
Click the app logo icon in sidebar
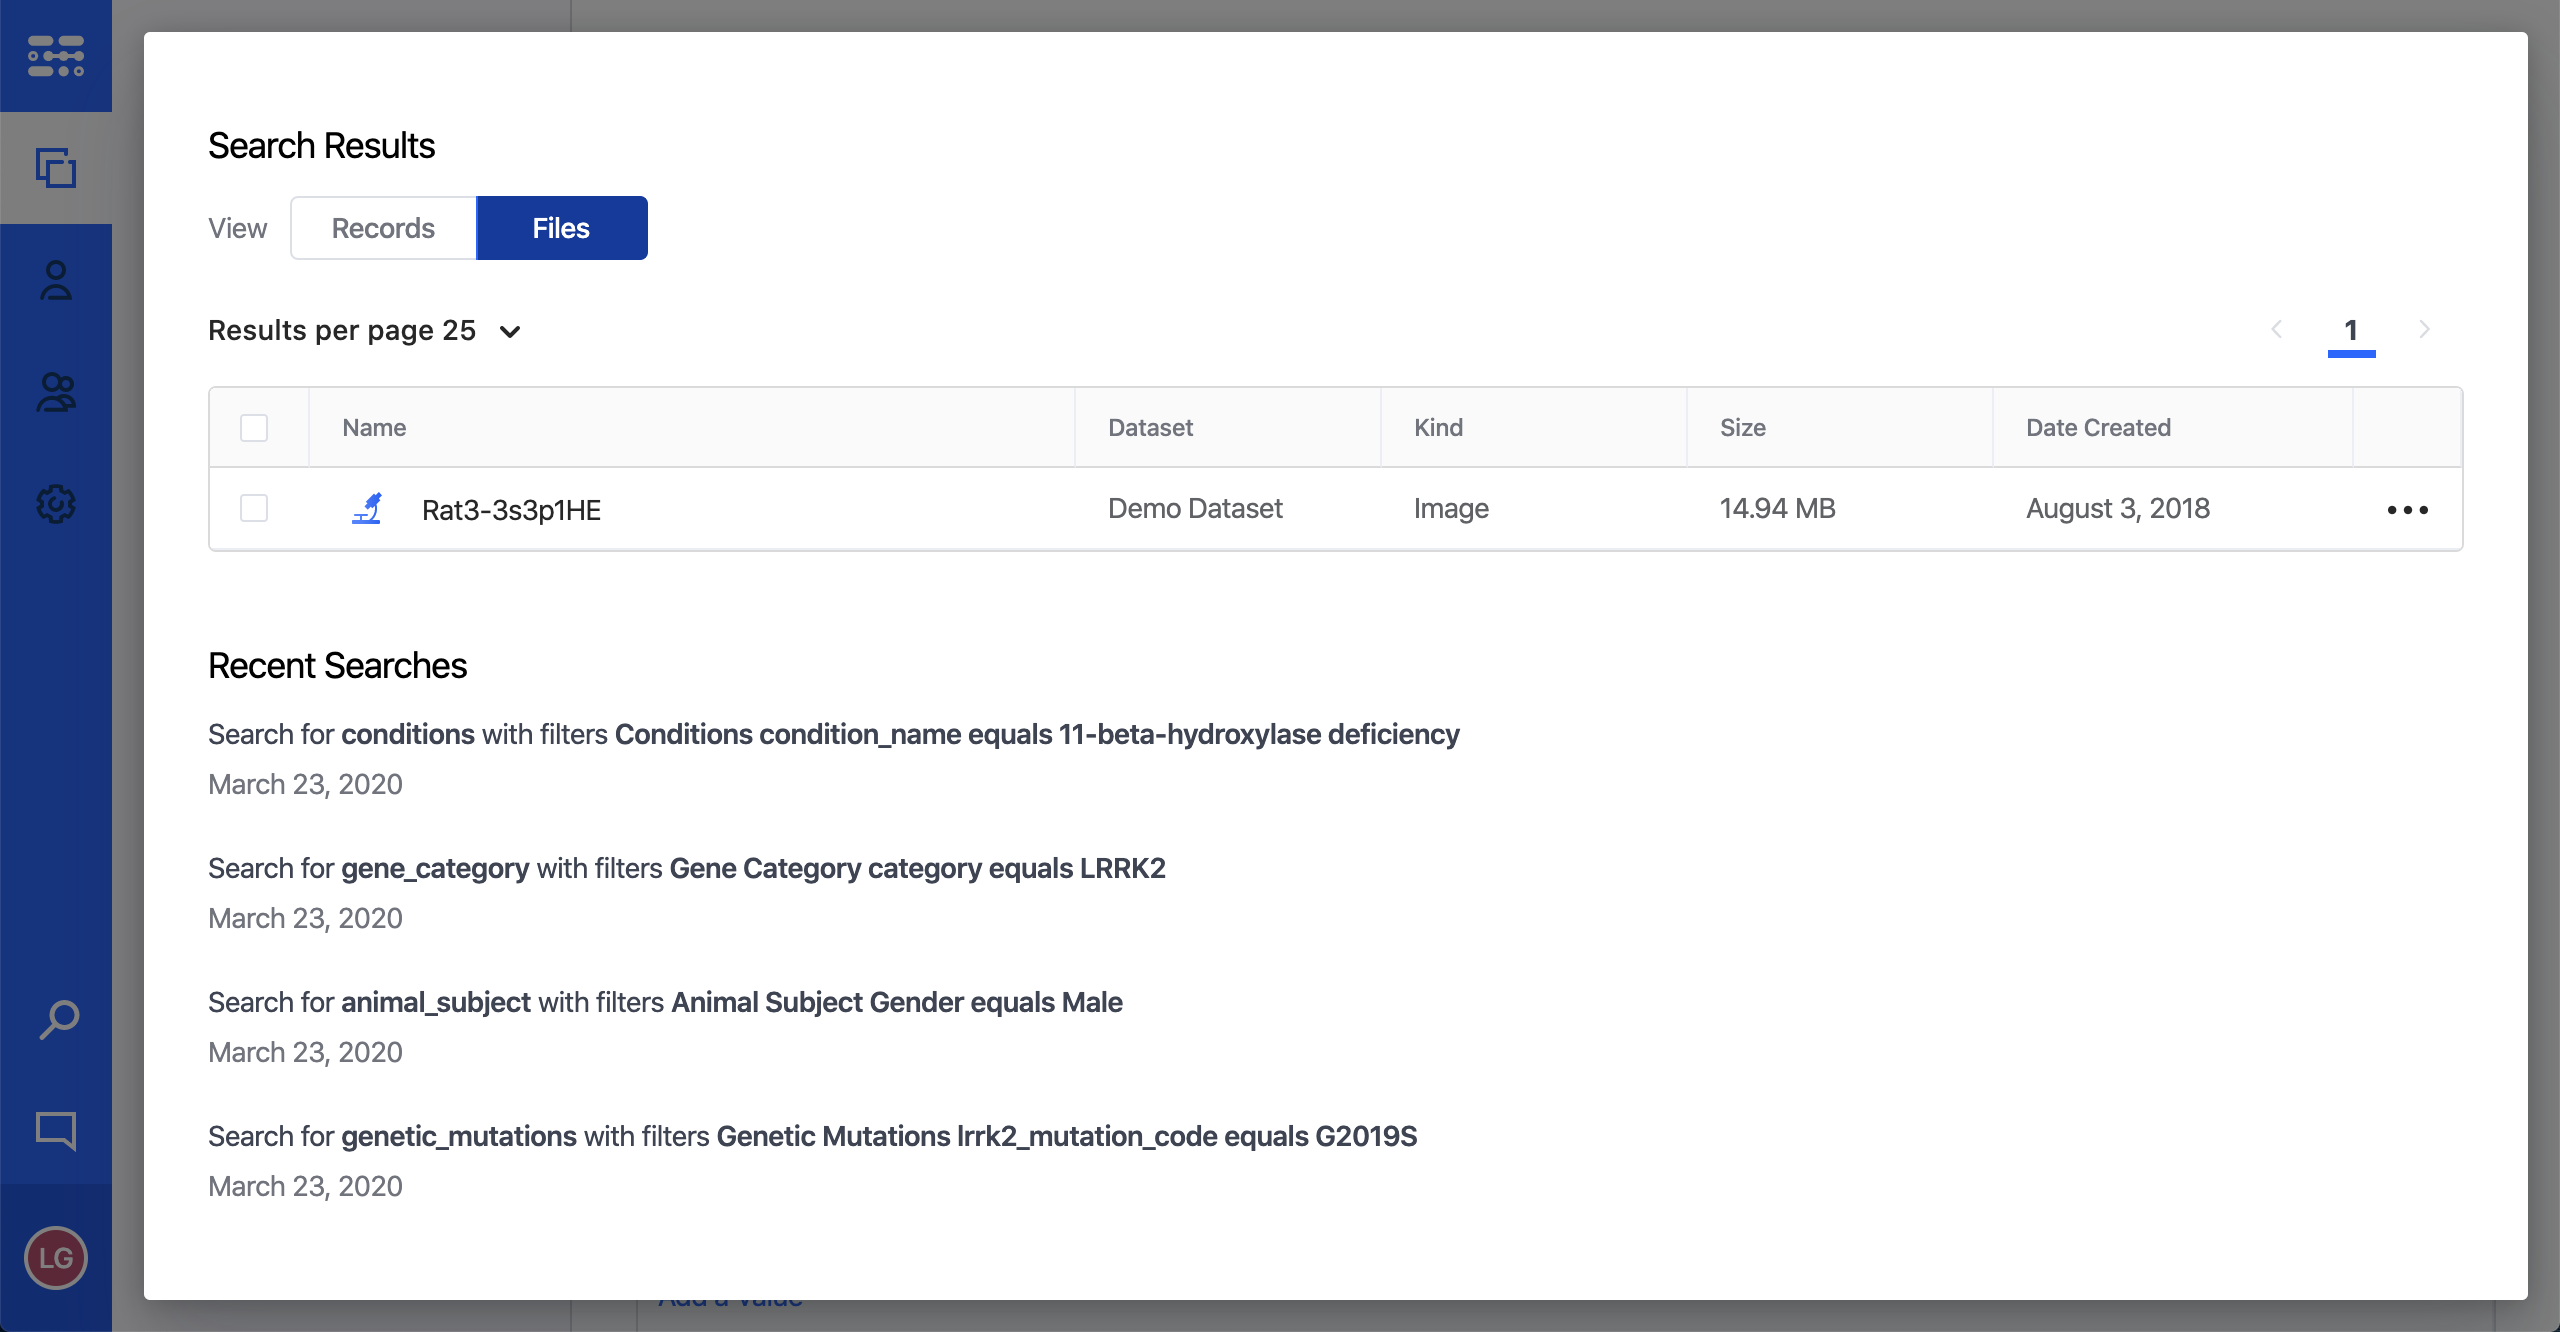[56, 56]
